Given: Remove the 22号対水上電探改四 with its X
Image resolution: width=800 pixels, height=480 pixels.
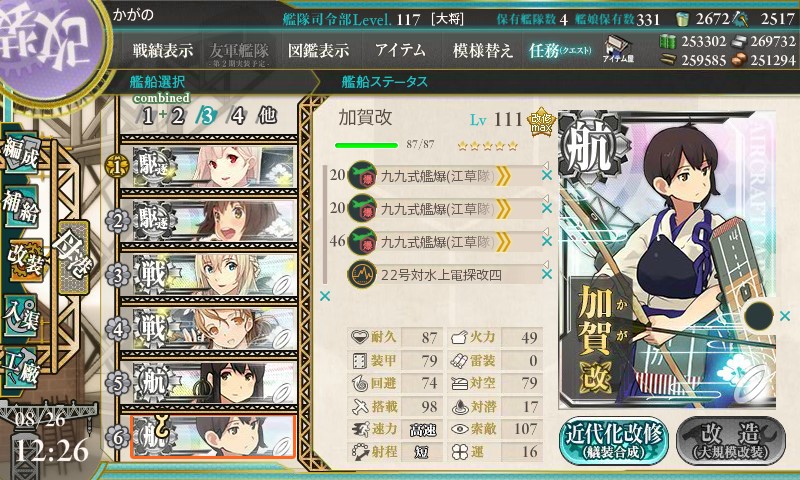Looking at the screenshot, I should (x=547, y=274).
